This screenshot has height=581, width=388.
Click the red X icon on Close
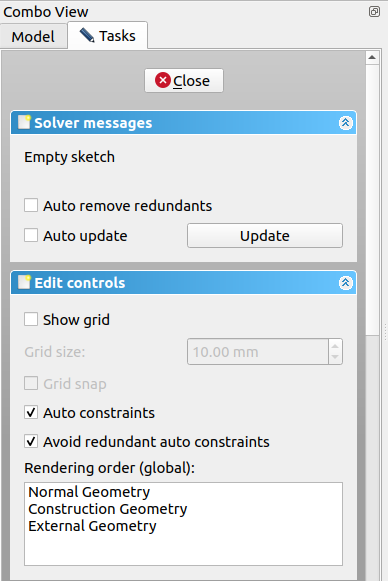point(163,80)
